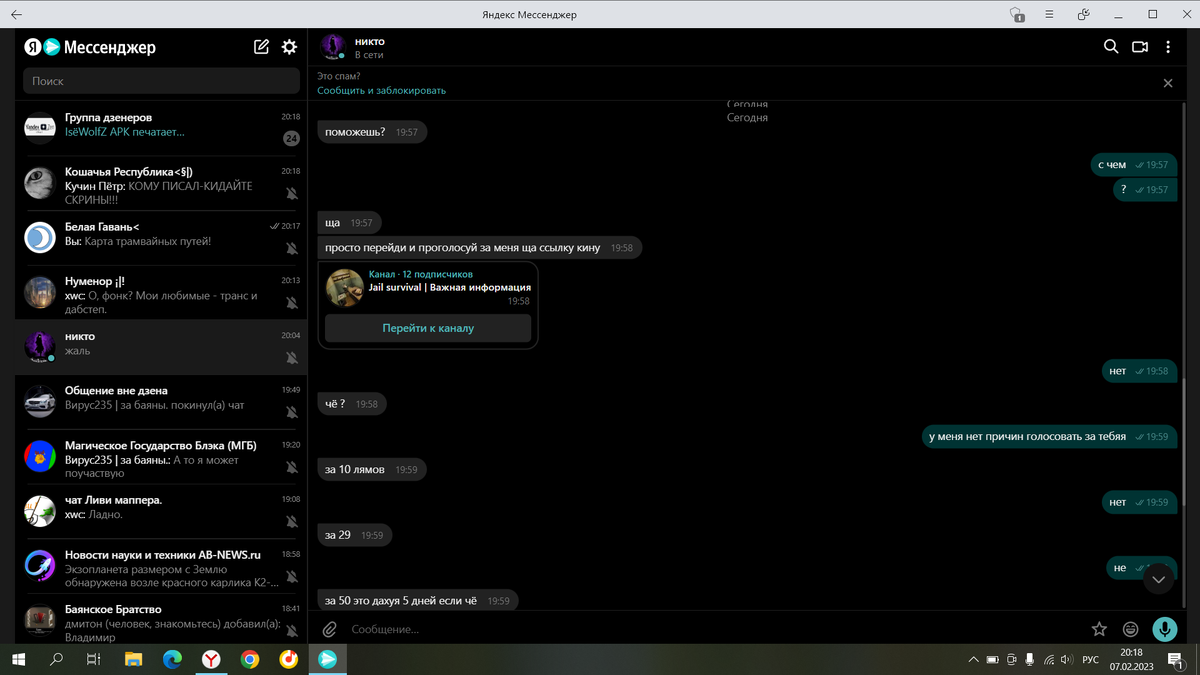Click the message с чем

pyautogui.click(x=1133, y=165)
